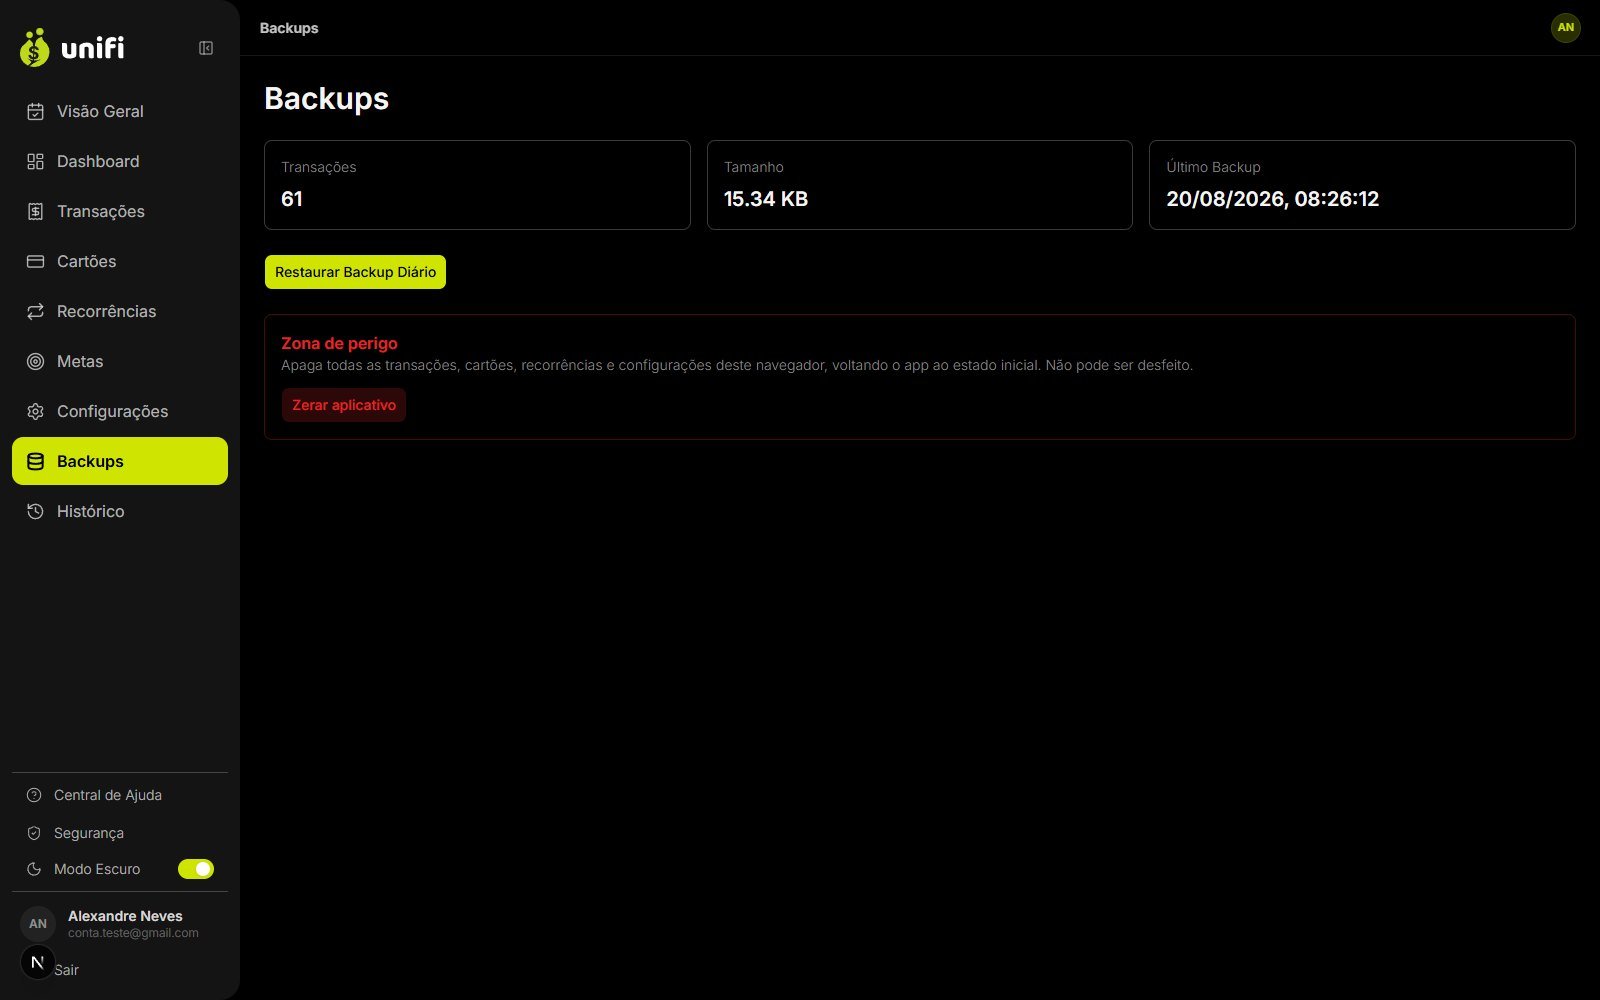Select the Histórico menu item
Screen dimensions: 1600x1000
point(120,511)
